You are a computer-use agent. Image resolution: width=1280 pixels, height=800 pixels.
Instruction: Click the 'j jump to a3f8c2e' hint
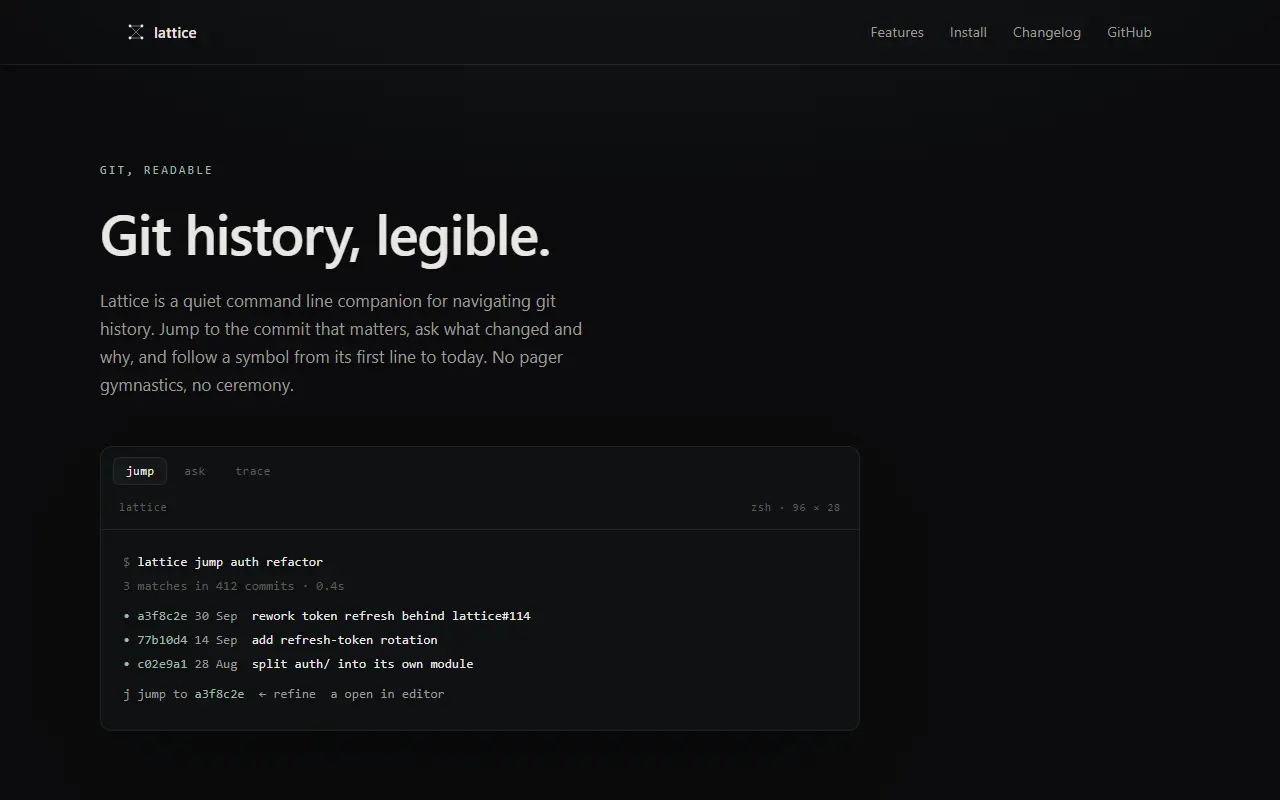click(x=184, y=694)
